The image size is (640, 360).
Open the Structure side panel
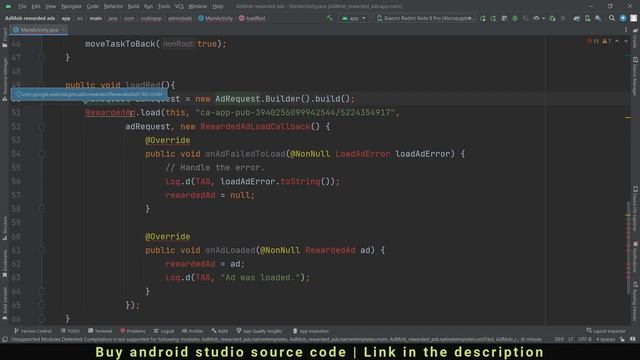5,228
